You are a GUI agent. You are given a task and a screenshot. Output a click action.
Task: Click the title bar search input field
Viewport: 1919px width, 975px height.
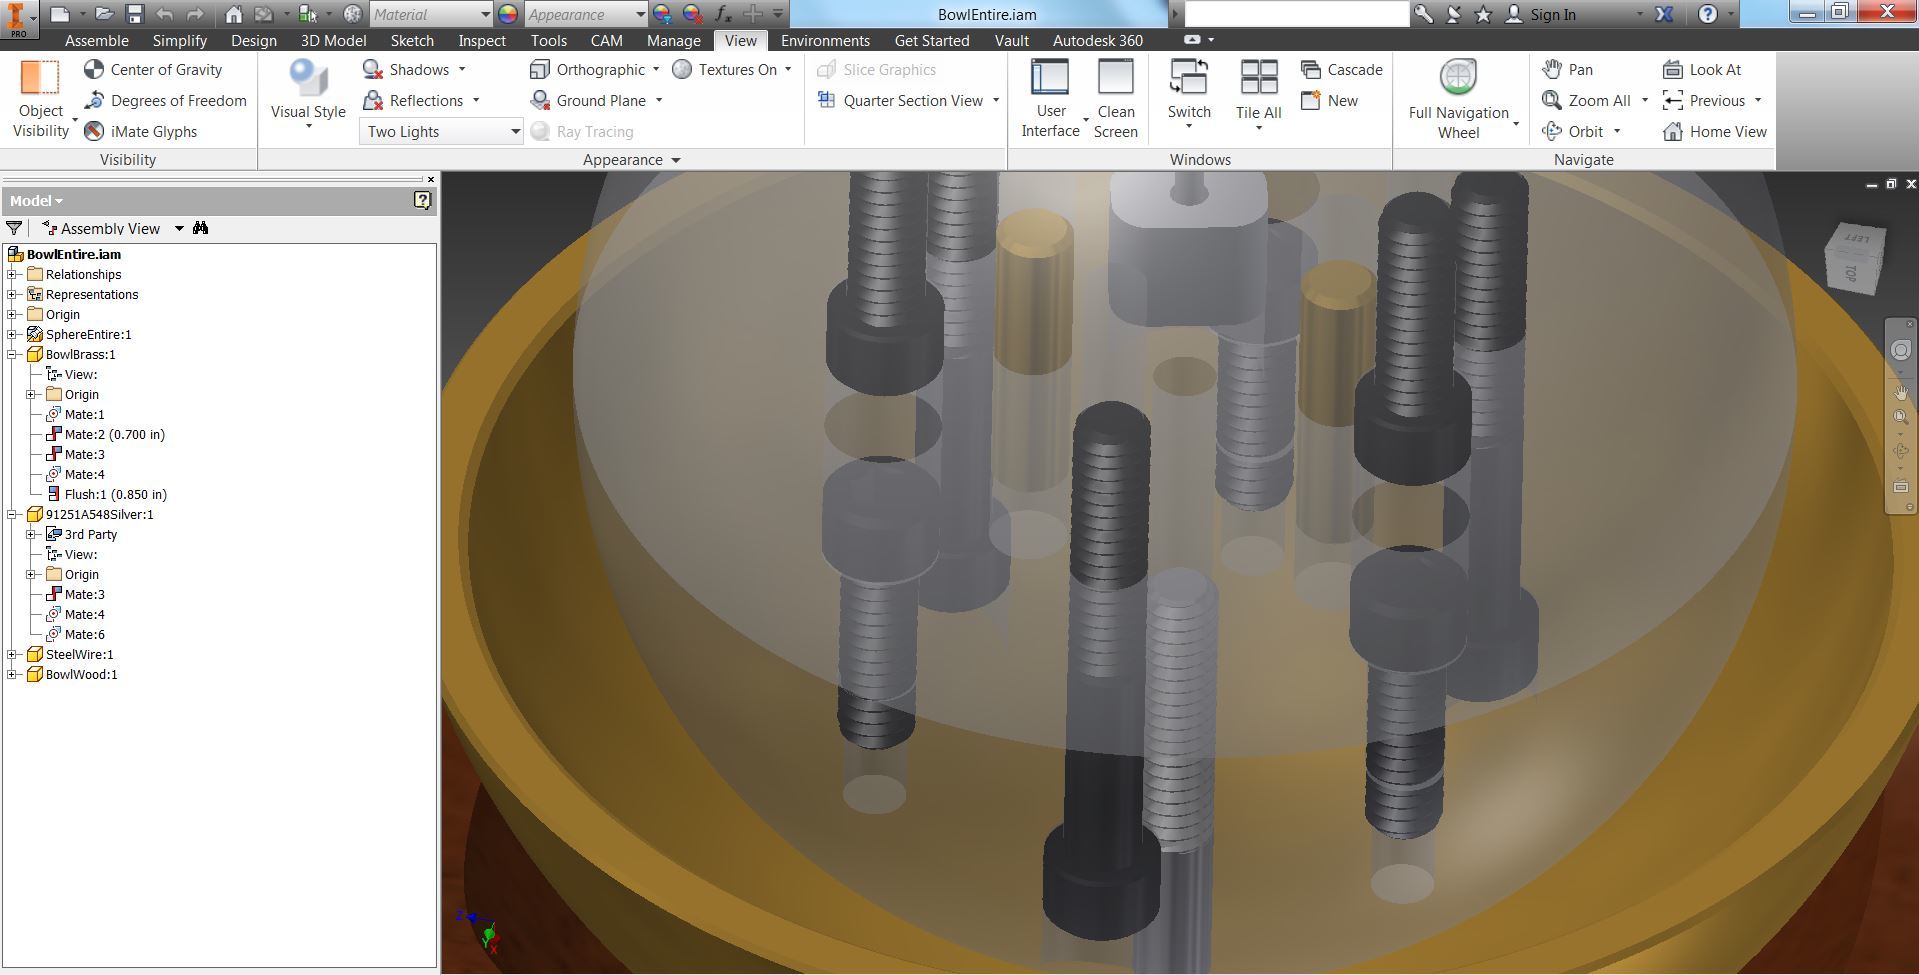pyautogui.click(x=1296, y=14)
